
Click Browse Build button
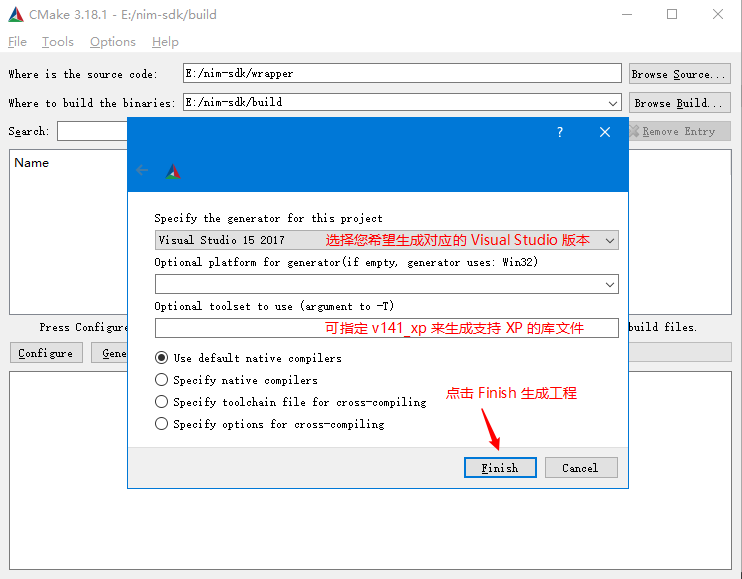point(680,103)
